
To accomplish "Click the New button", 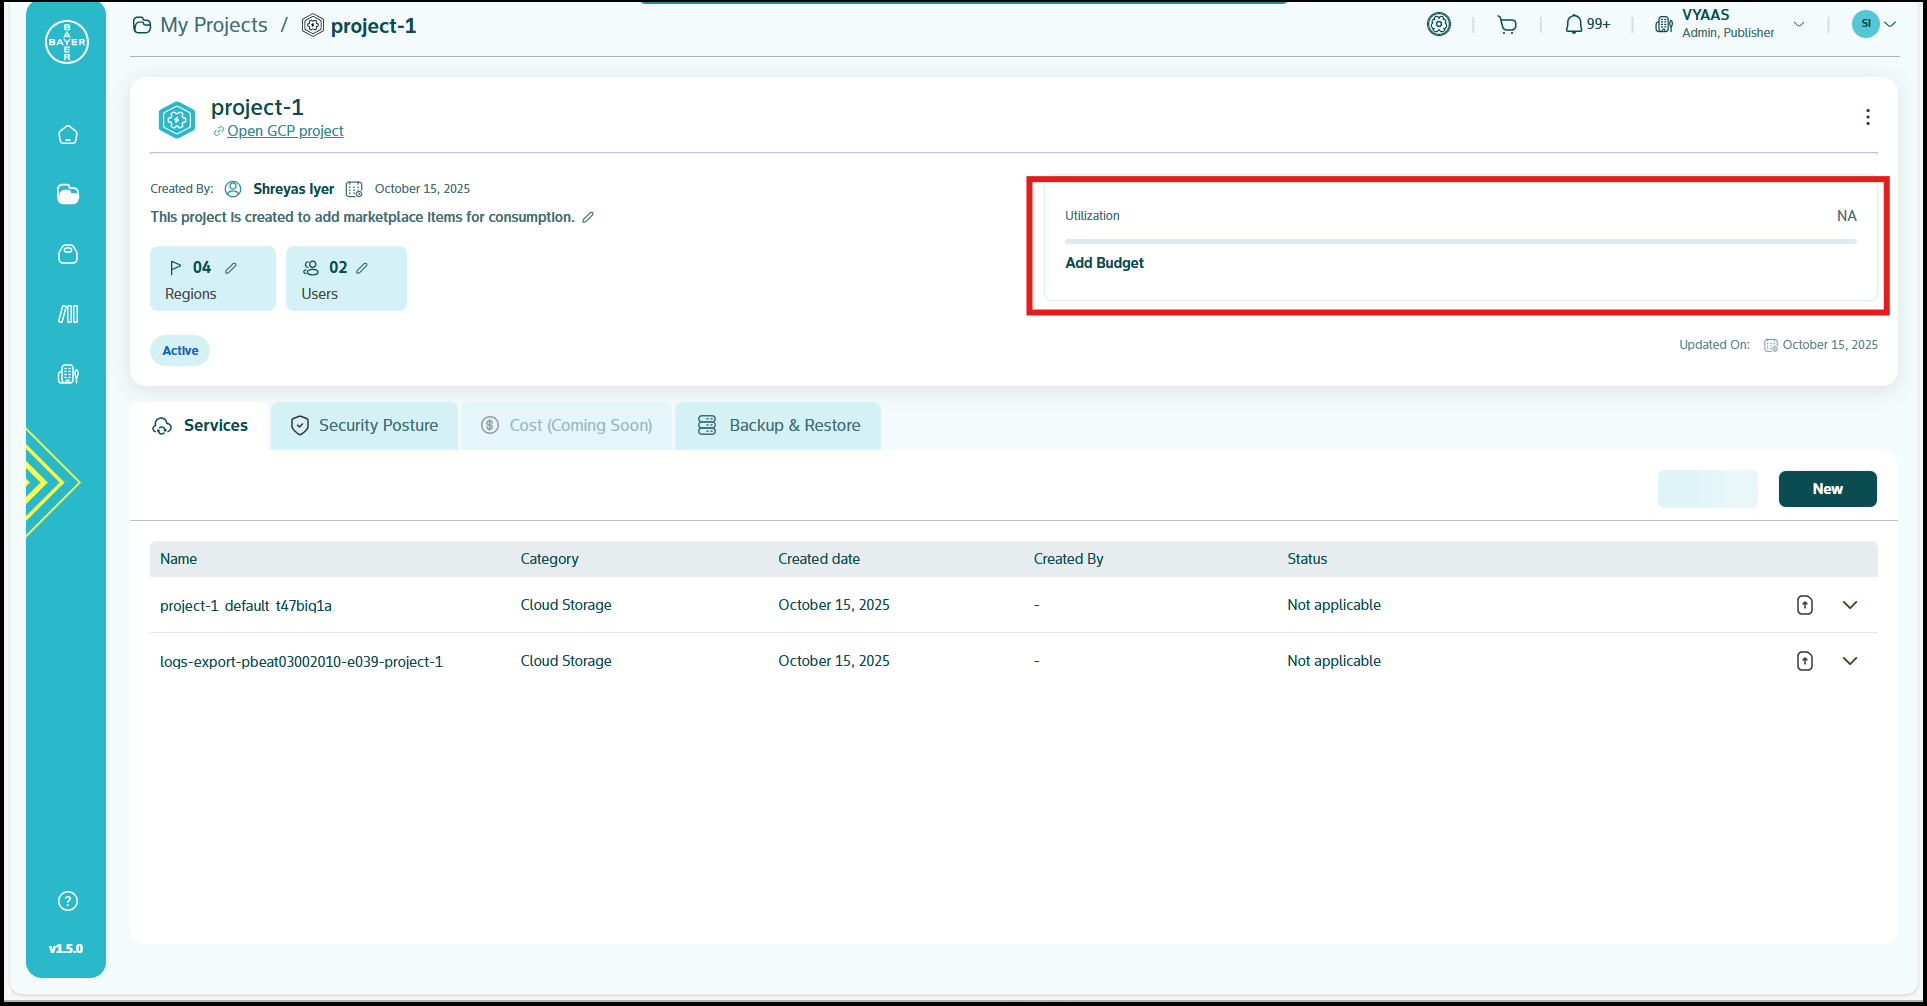I will coord(1826,489).
